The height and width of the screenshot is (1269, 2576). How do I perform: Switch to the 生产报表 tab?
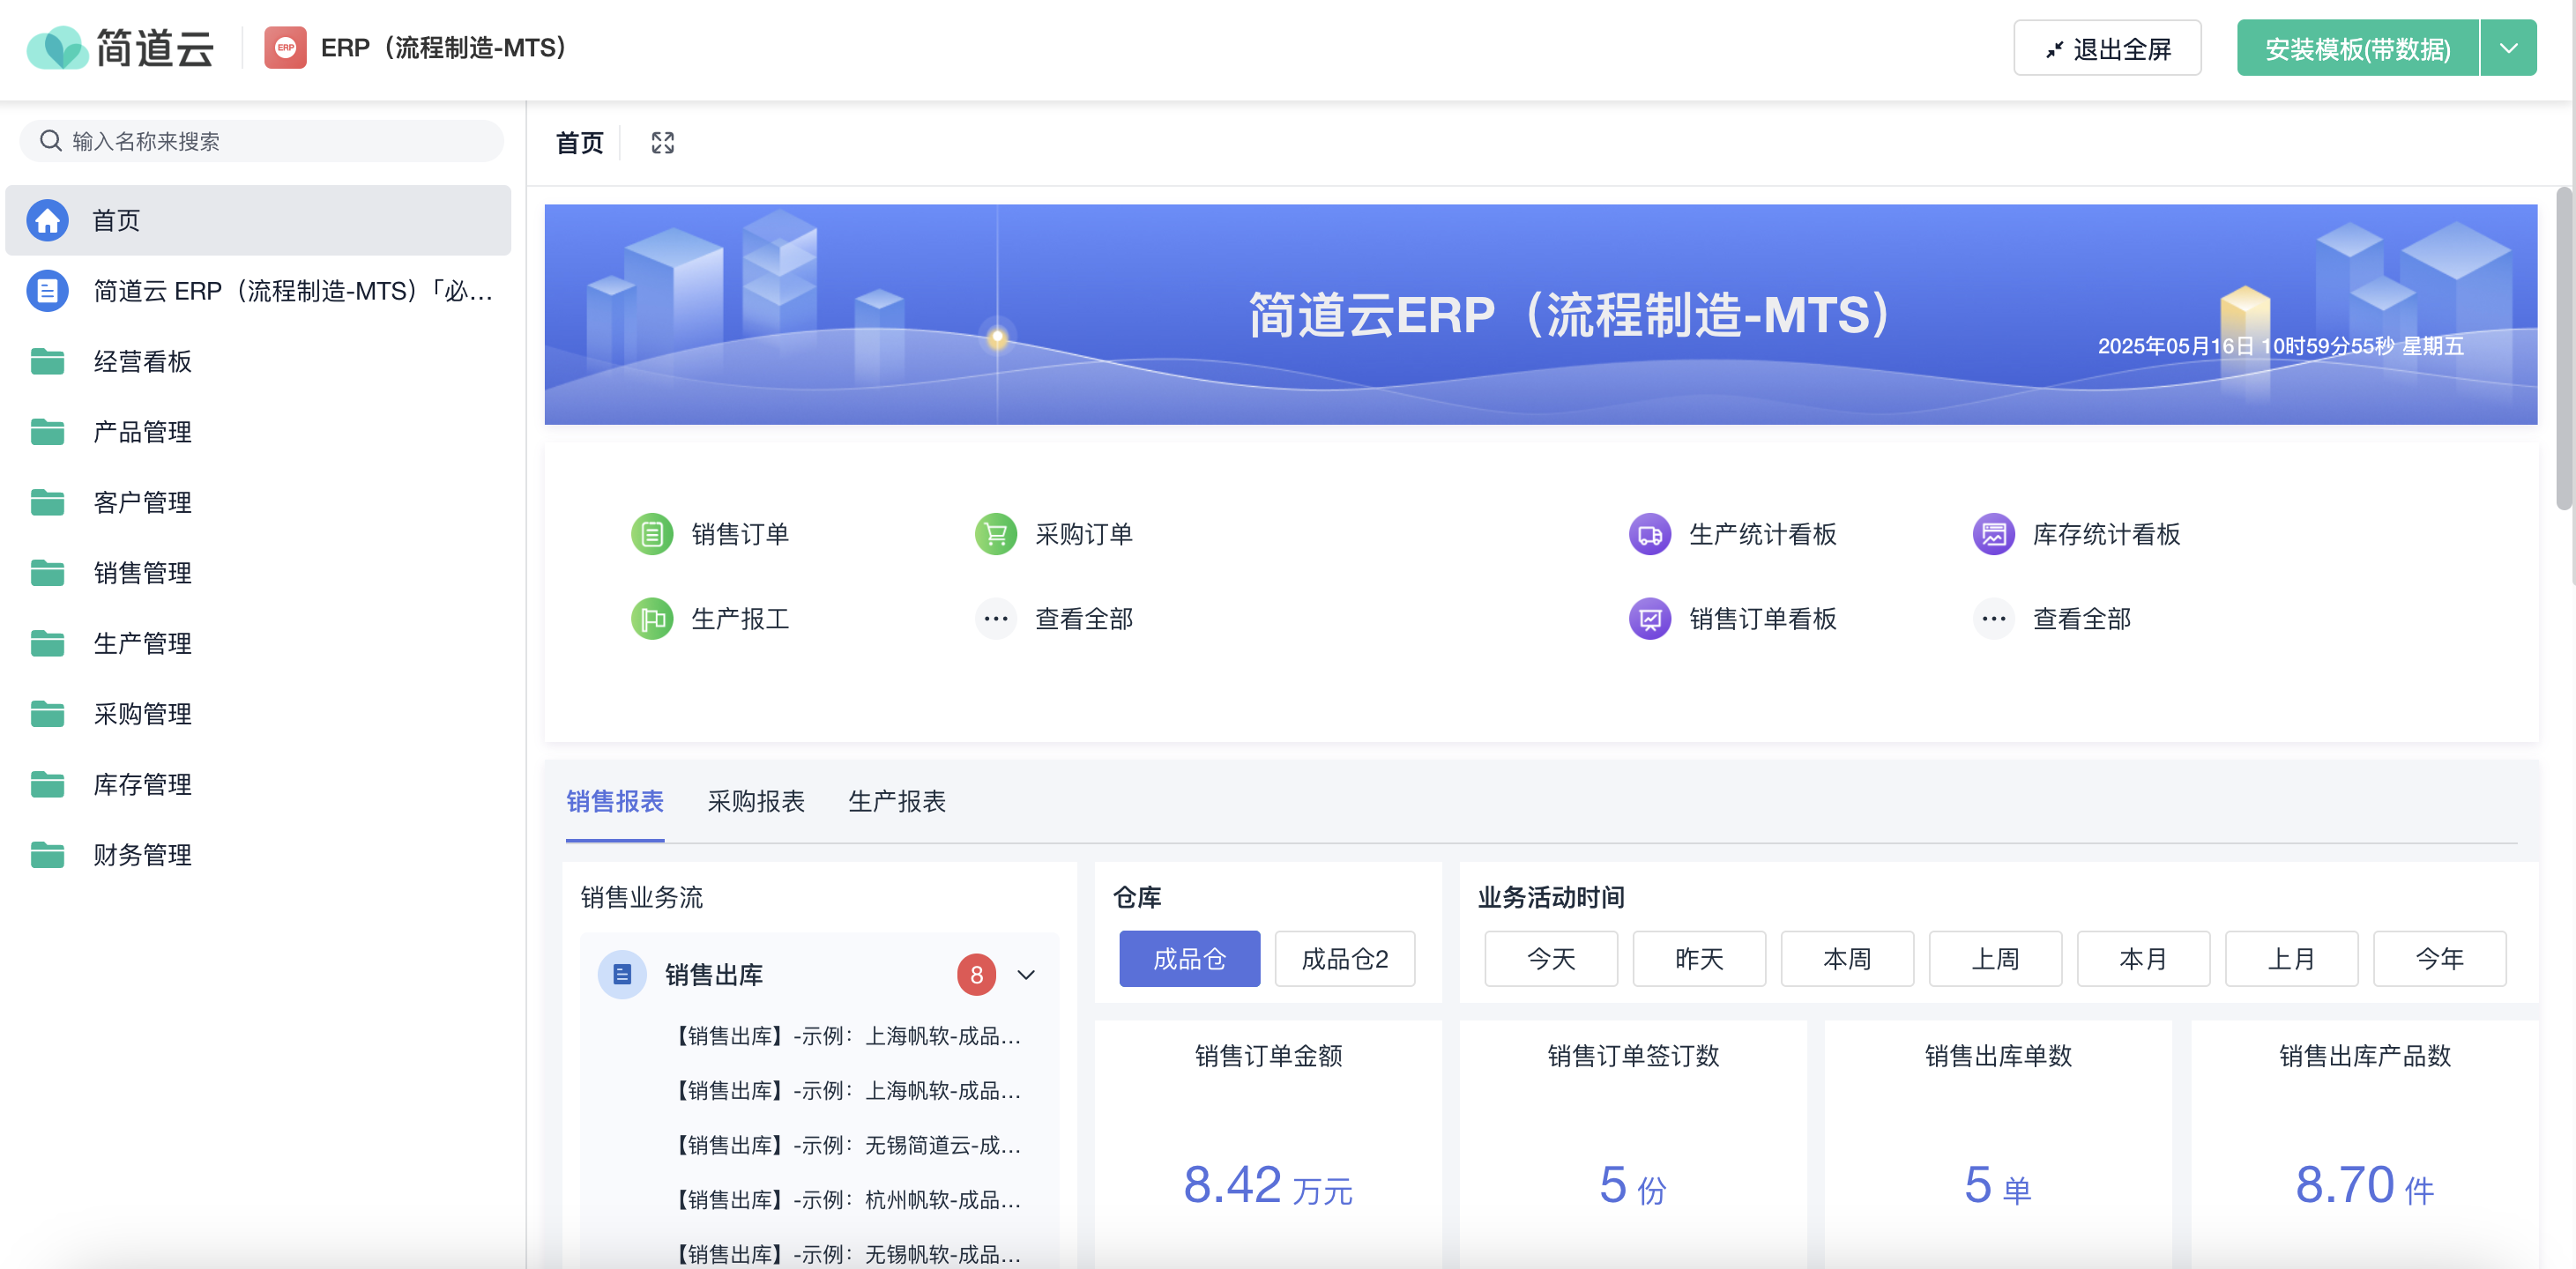click(897, 801)
